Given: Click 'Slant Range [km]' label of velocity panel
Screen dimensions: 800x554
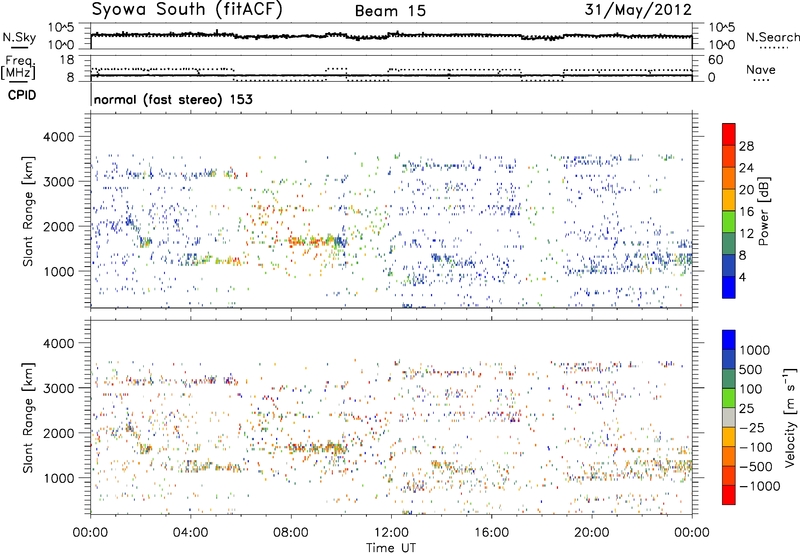Looking at the screenshot, I should tap(28, 418).
